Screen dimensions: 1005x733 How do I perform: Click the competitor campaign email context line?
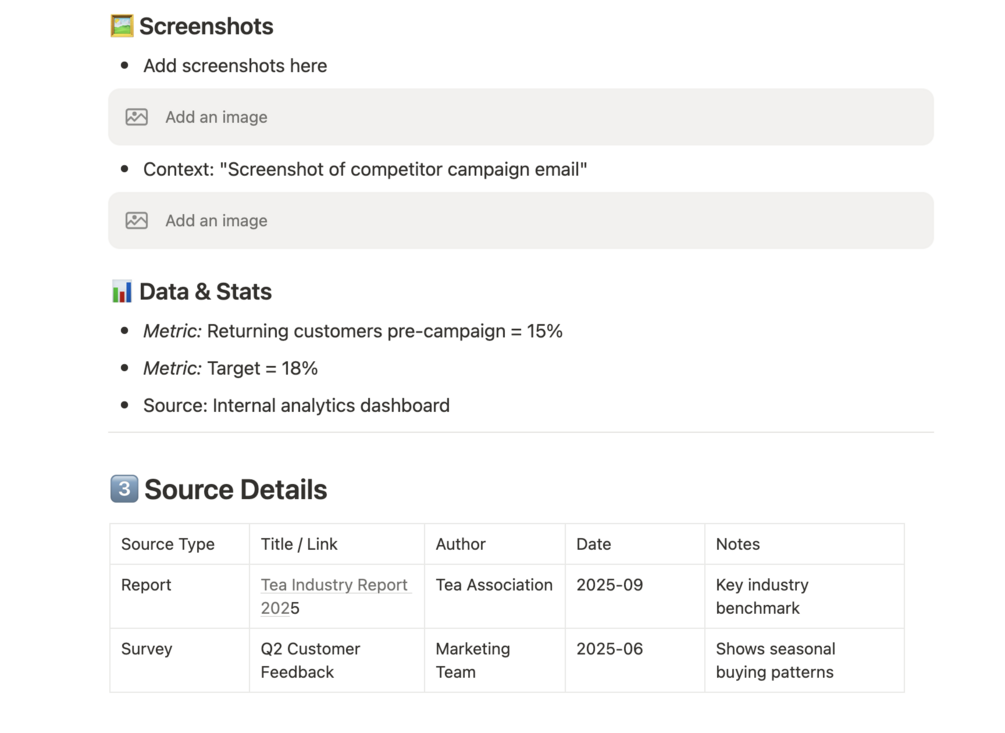pos(365,169)
